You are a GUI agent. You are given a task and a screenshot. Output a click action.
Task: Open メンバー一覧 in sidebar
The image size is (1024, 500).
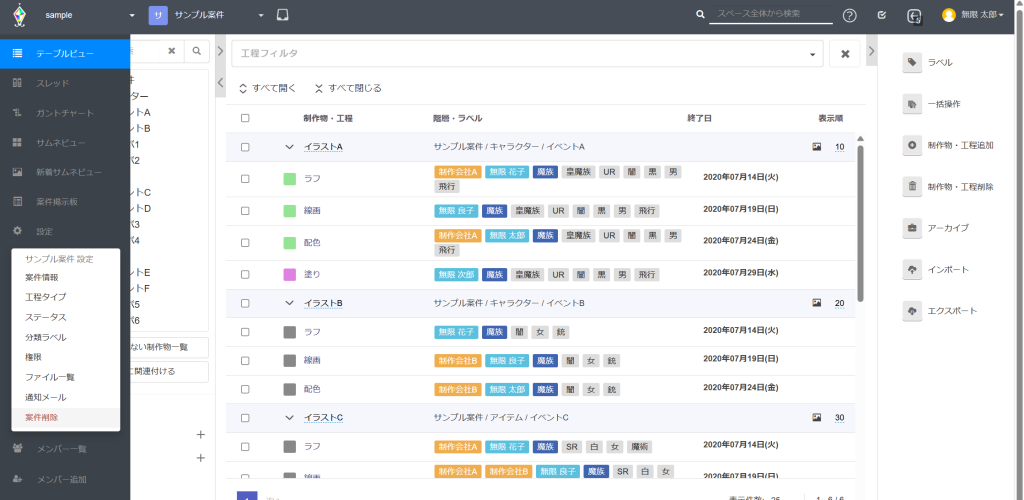pos(65,448)
